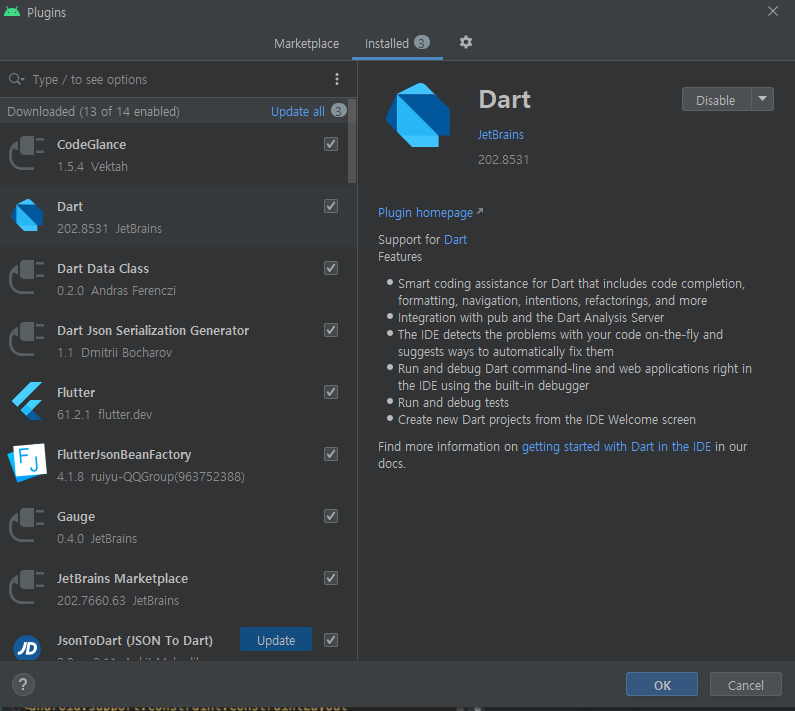
Task: Confirm with the OK button
Action: tap(662, 685)
